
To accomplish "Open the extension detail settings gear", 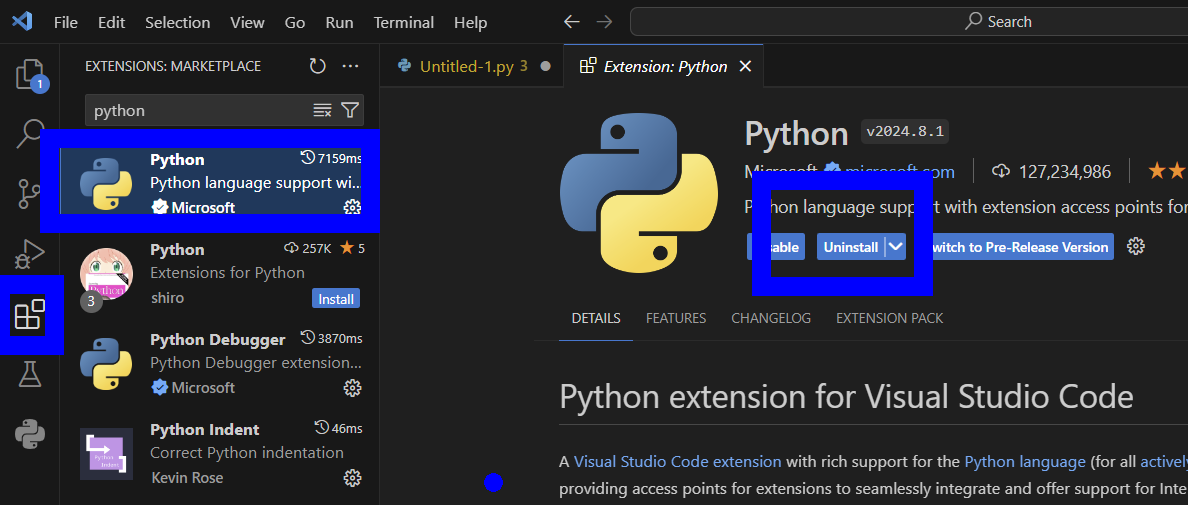I will (x=1135, y=246).
